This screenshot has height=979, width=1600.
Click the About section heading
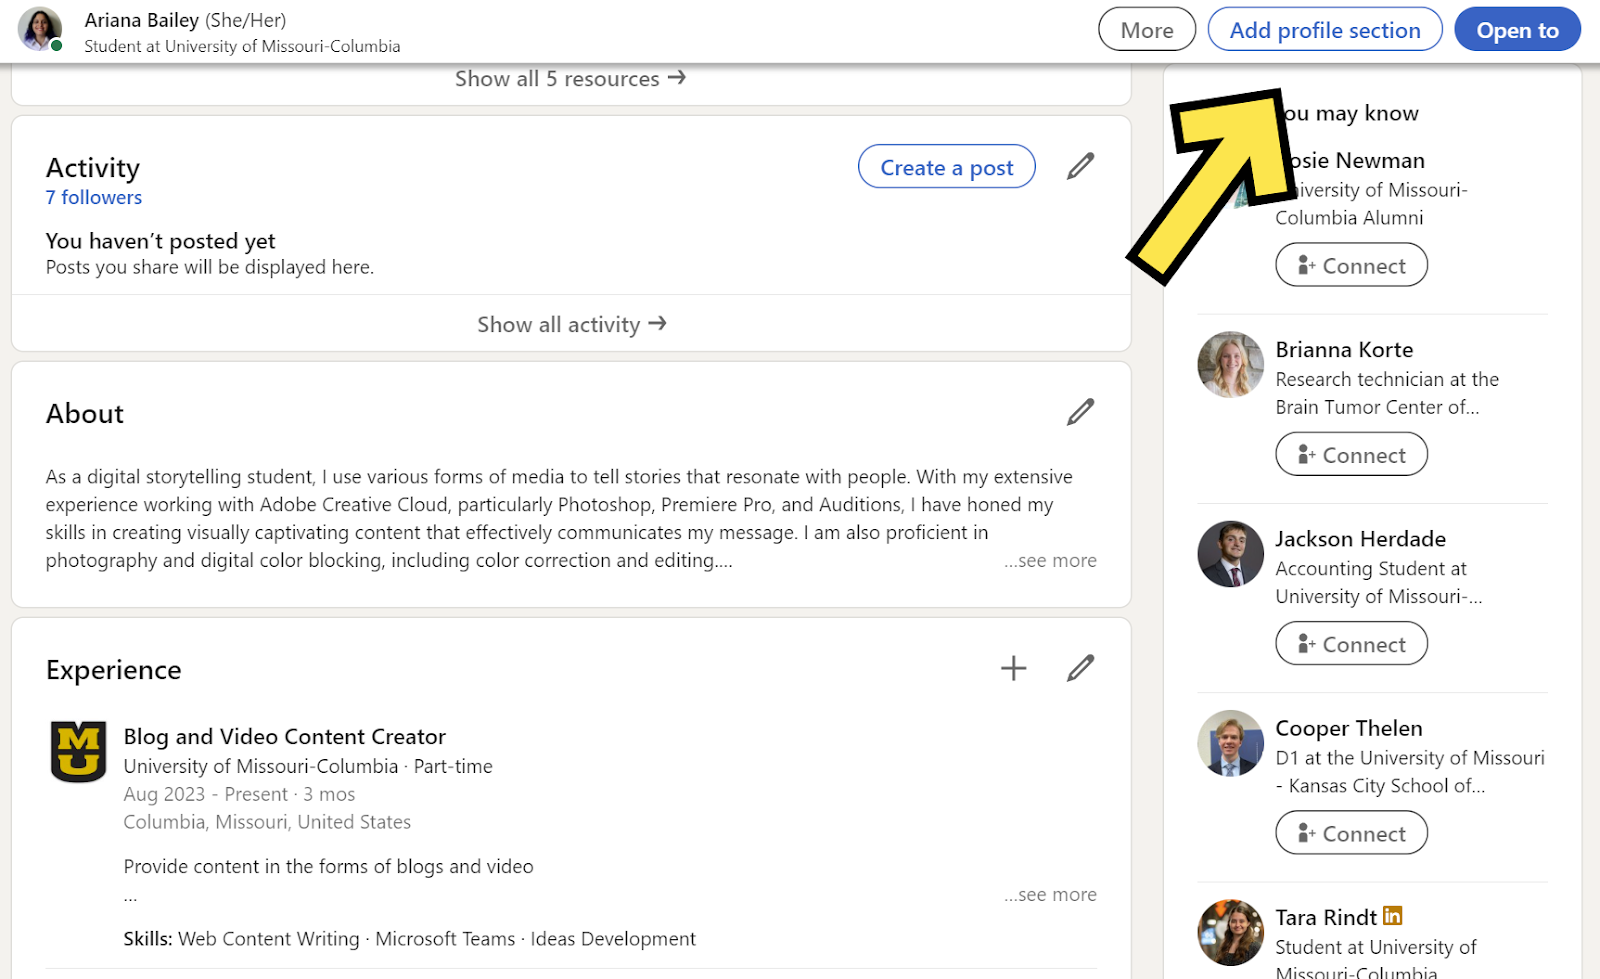(85, 414)
